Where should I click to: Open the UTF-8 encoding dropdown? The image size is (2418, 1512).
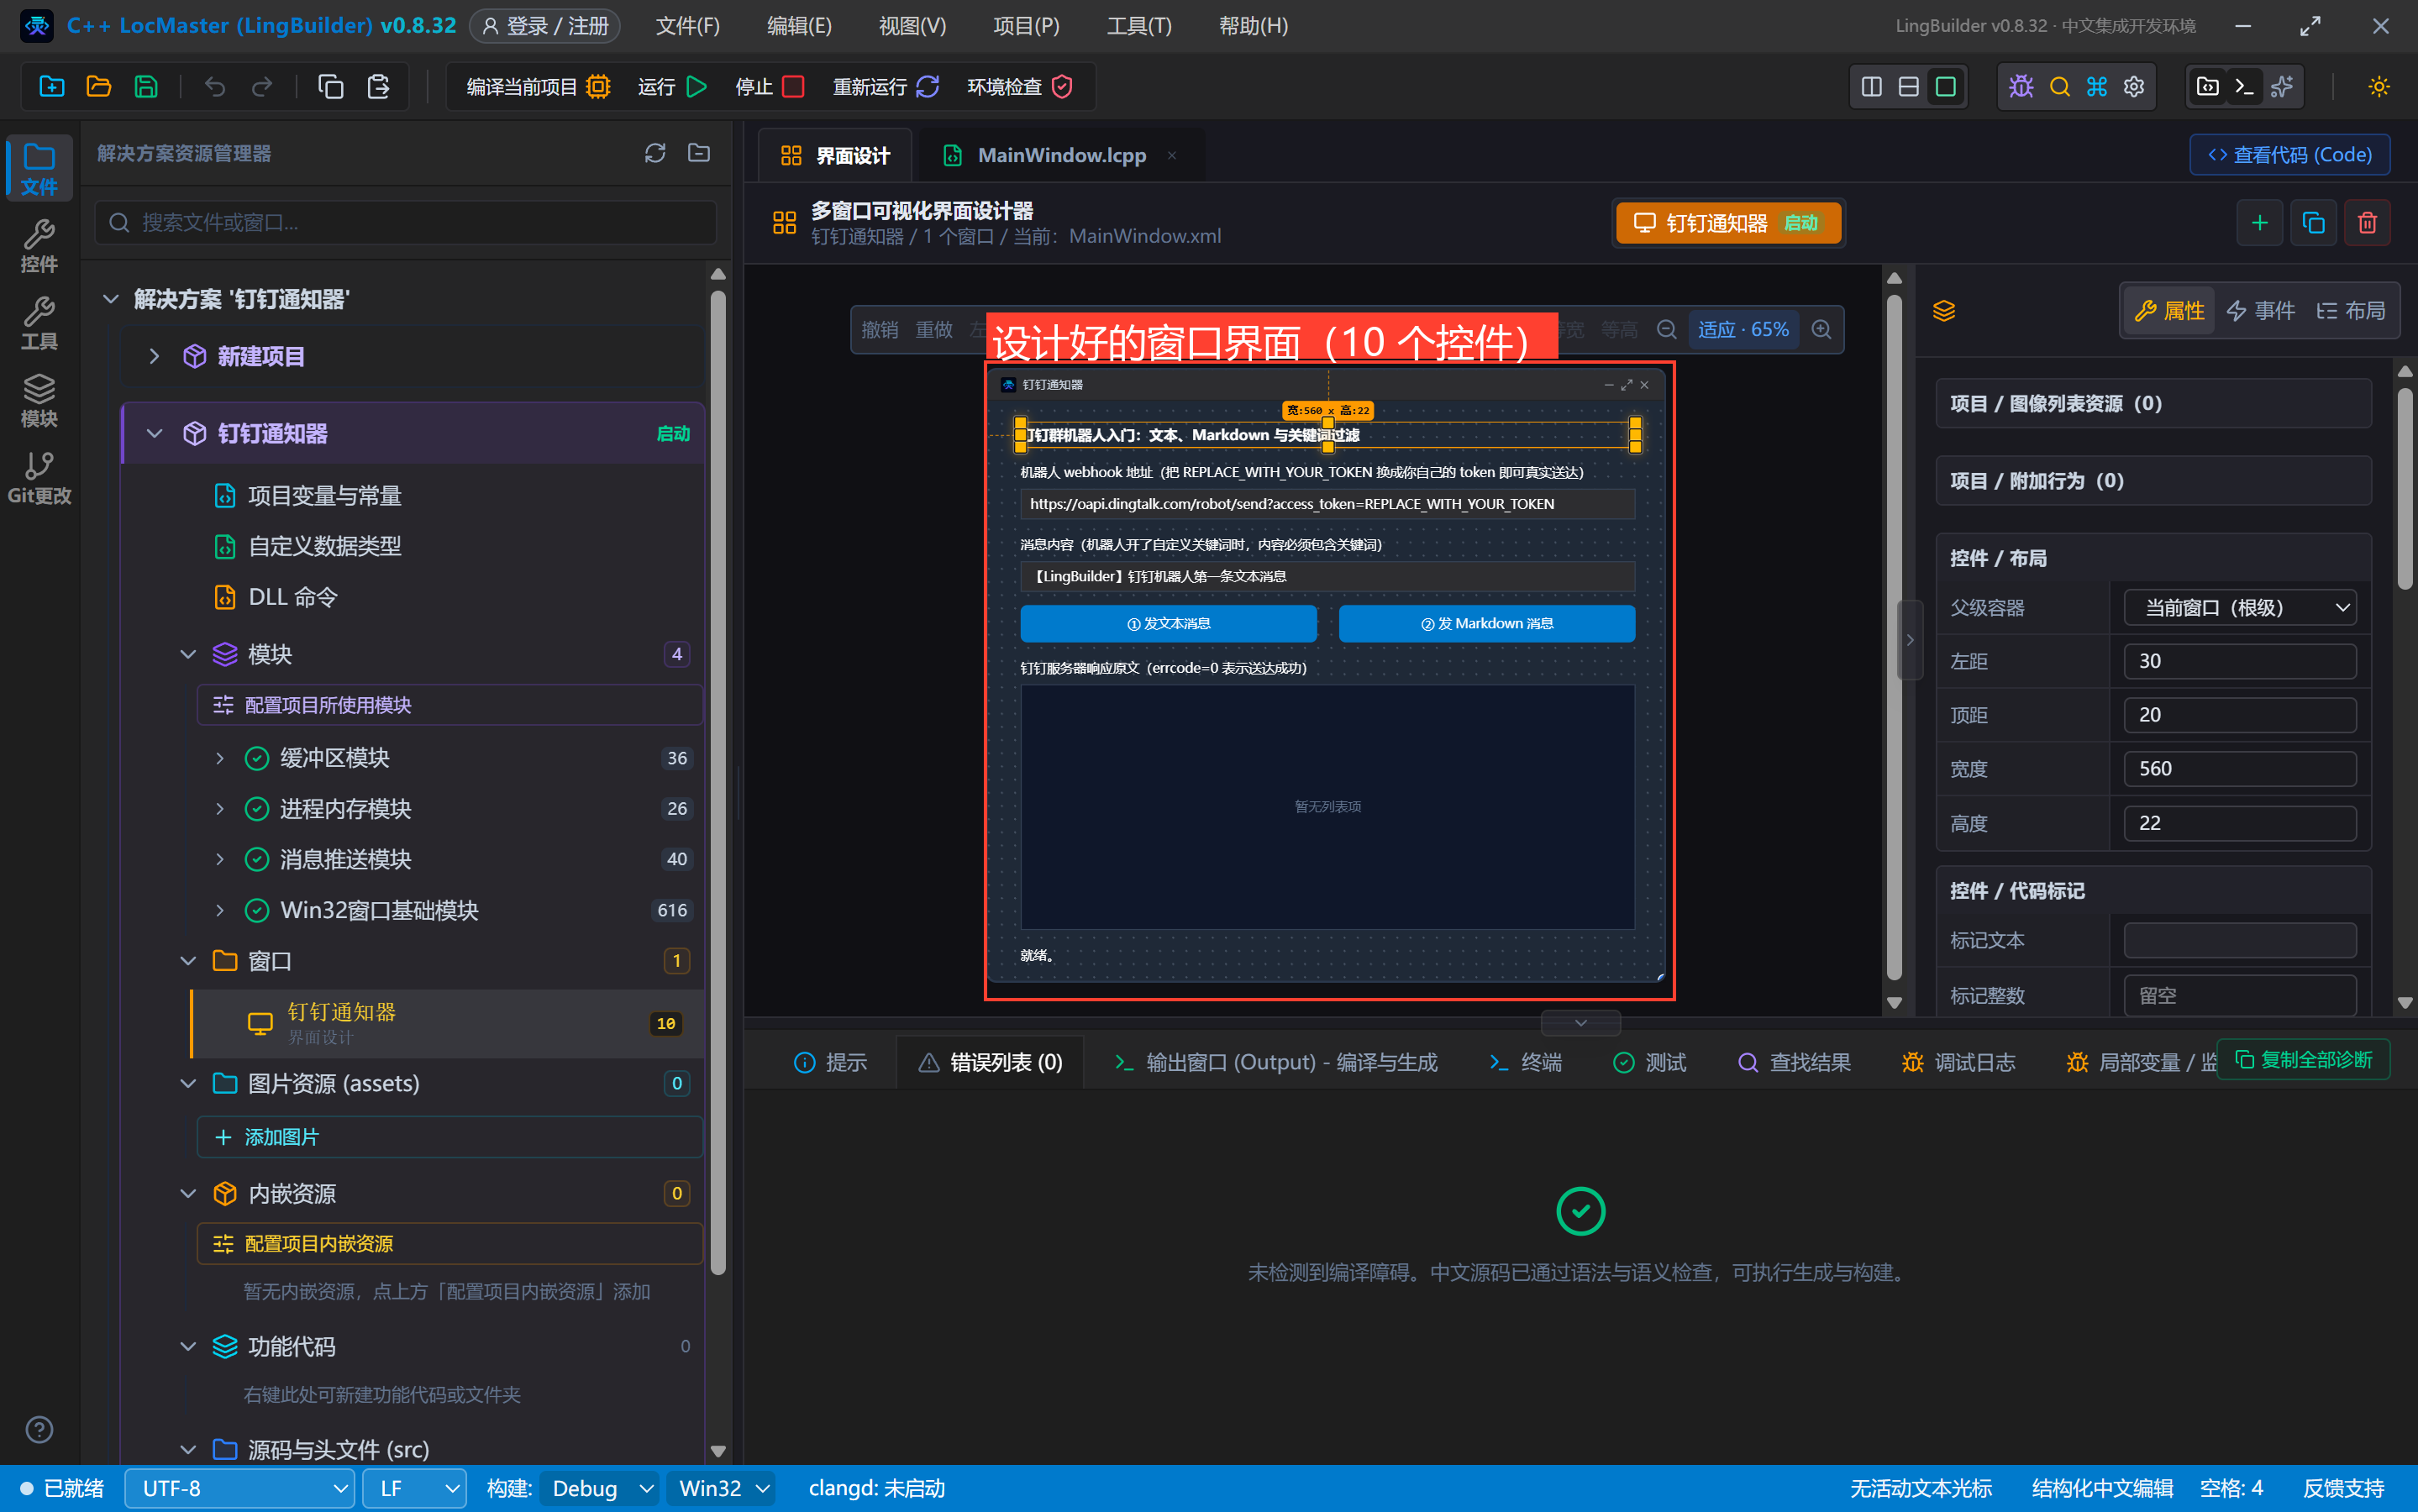tap(240, 1488)
